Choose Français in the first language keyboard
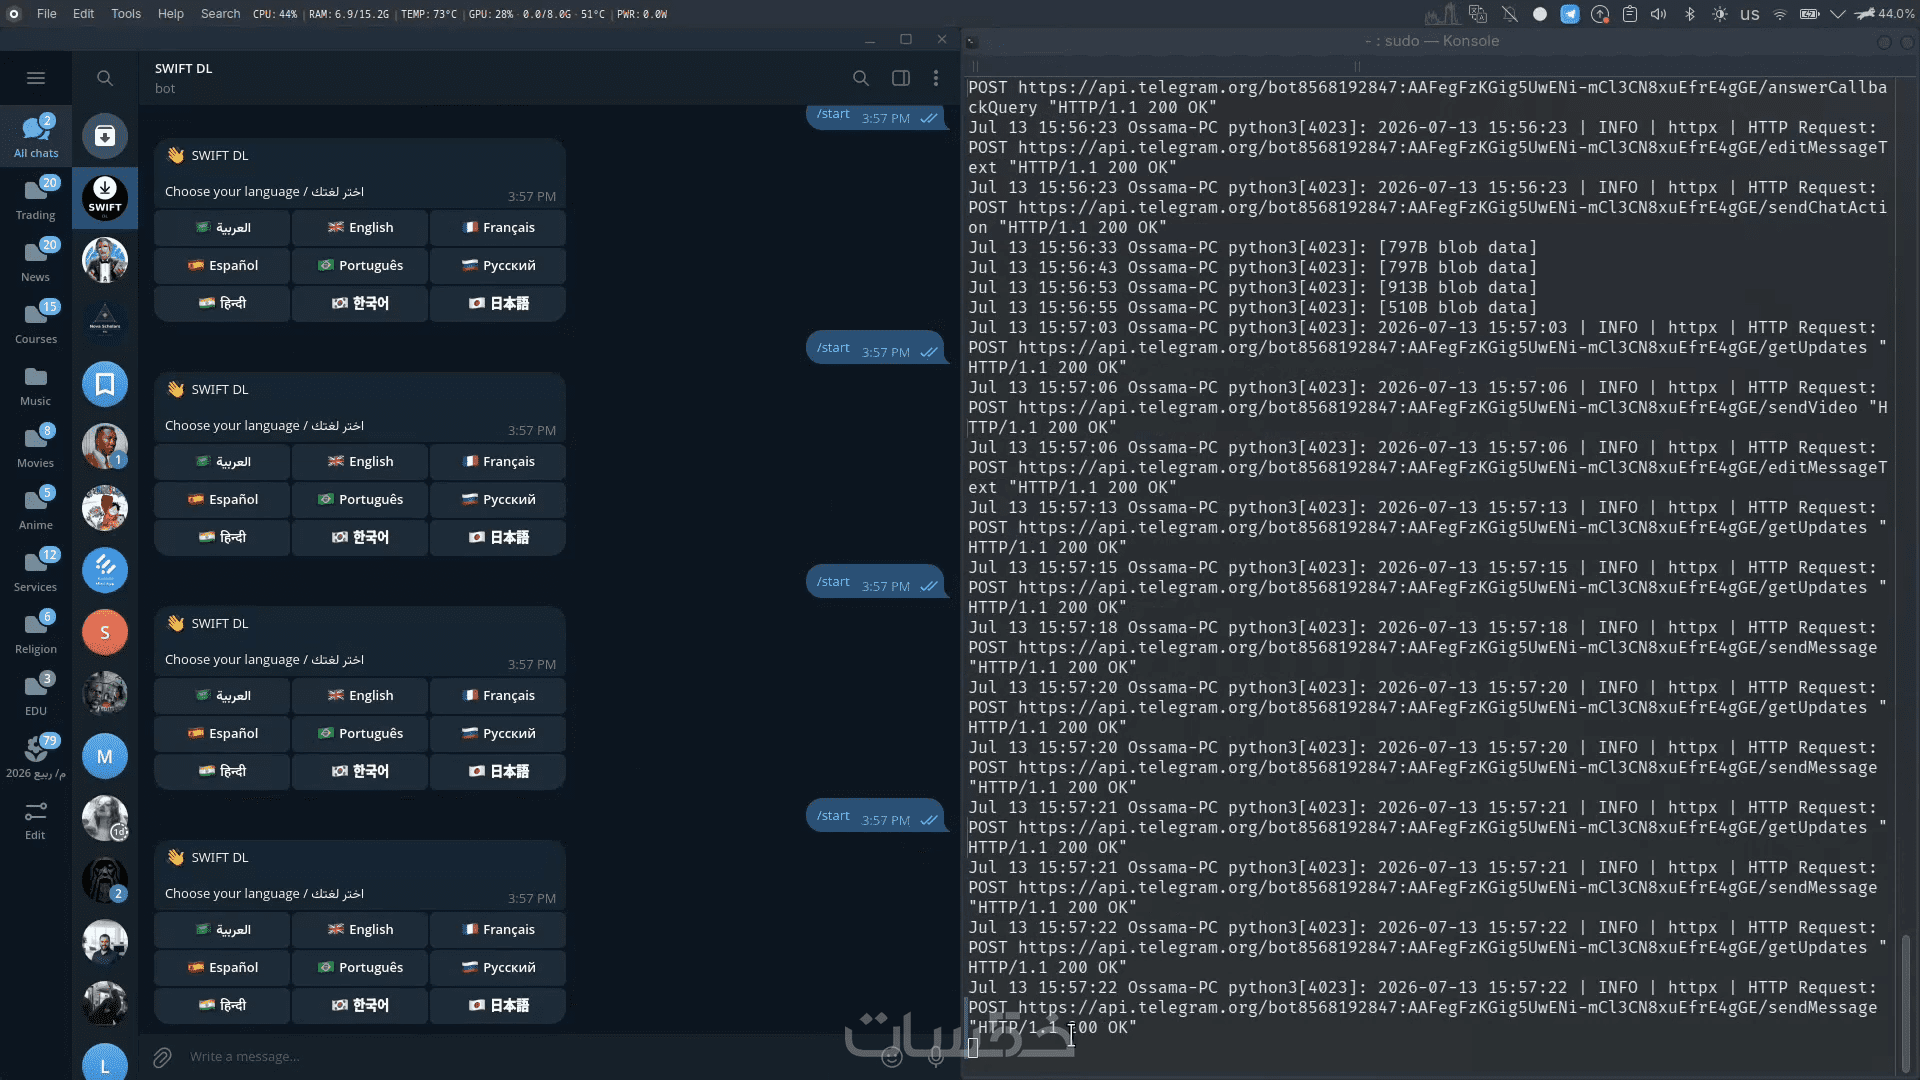Viewport: 1920px width, 1080px height. (x=498, y=228)
